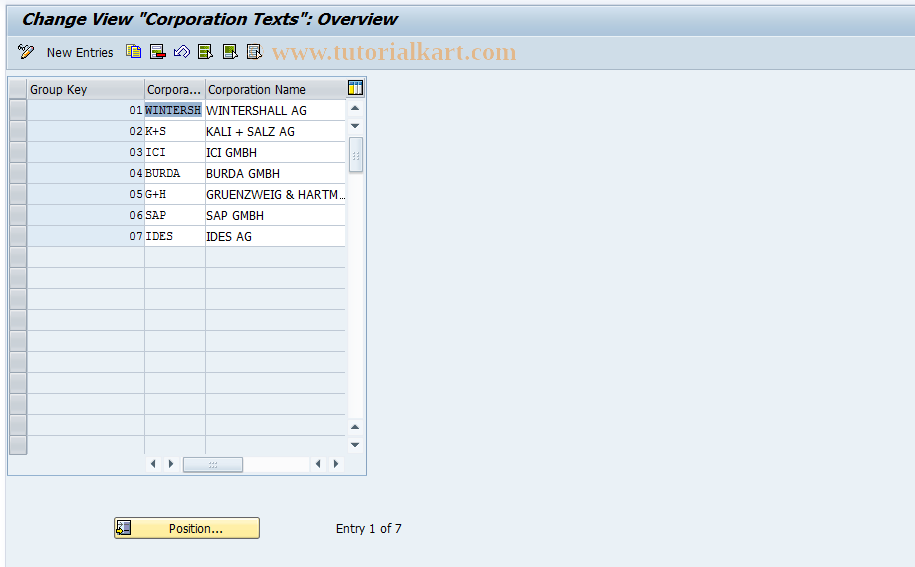
Task: Select row selector for KALI + SALZ AG
Action: point(18,131)
